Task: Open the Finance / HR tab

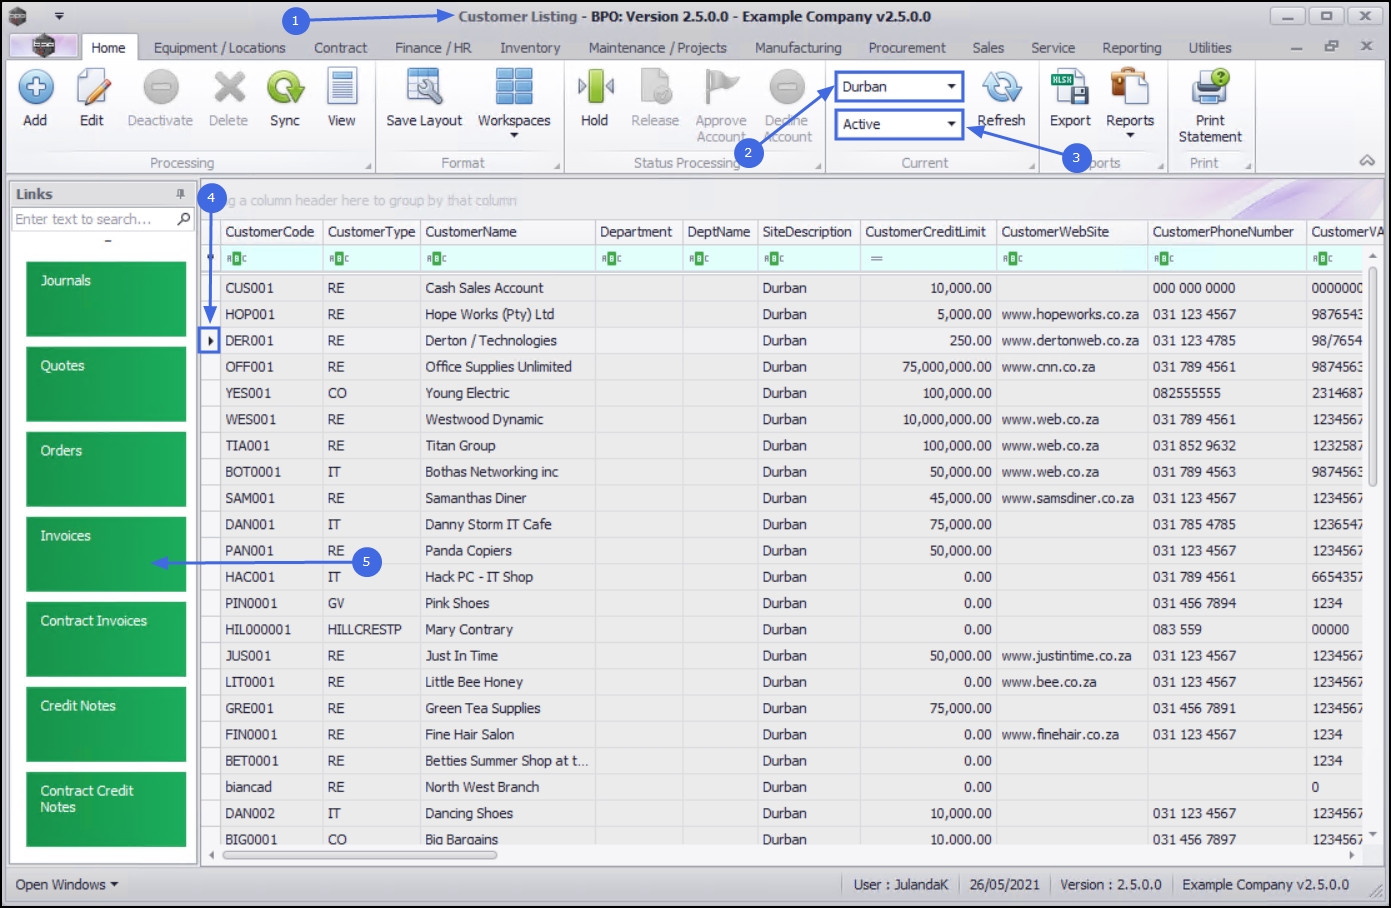Action: [x=432, y=47]
